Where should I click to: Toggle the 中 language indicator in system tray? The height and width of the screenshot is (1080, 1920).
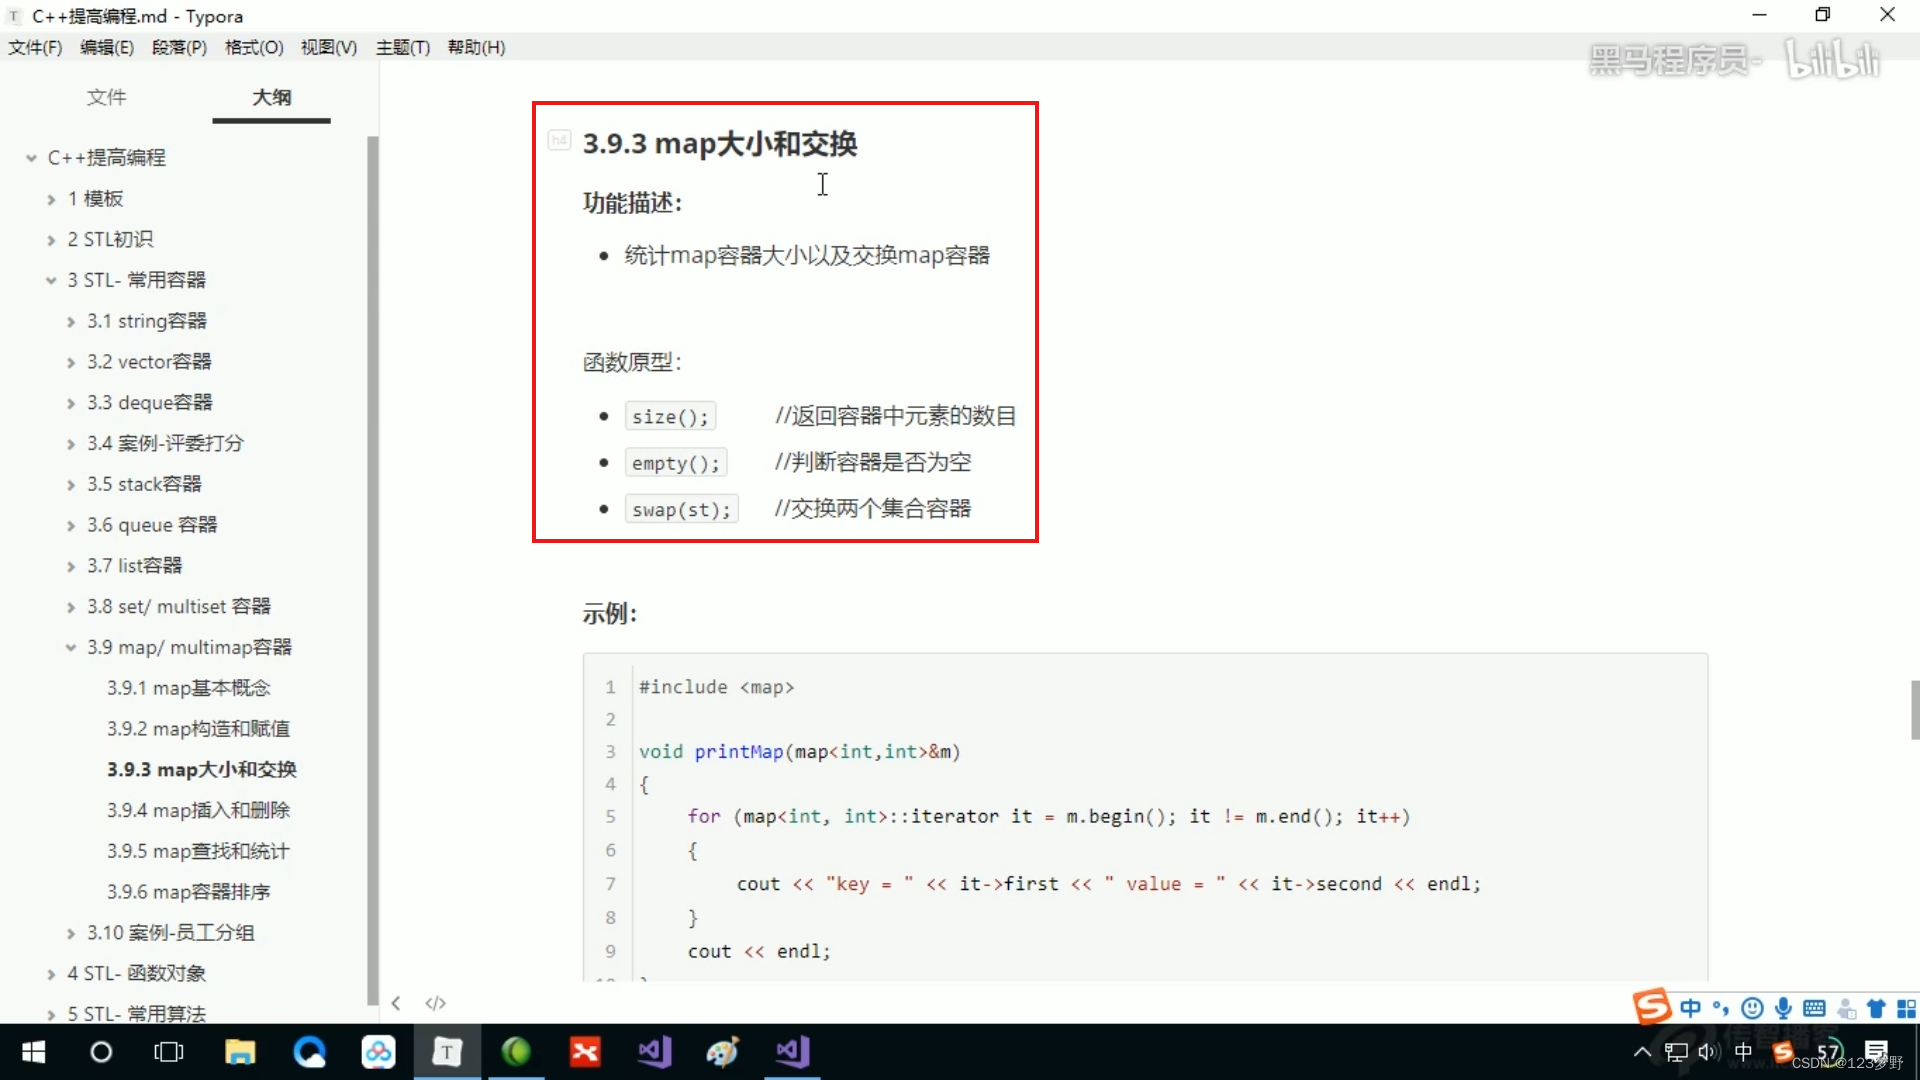[x=1743, y=1051]
